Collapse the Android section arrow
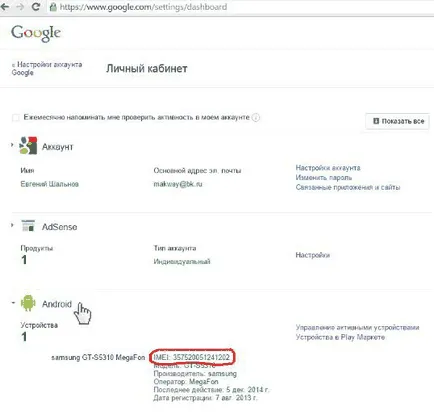The image size is (434, 419). pyautogui.click(x=13, y=303)
